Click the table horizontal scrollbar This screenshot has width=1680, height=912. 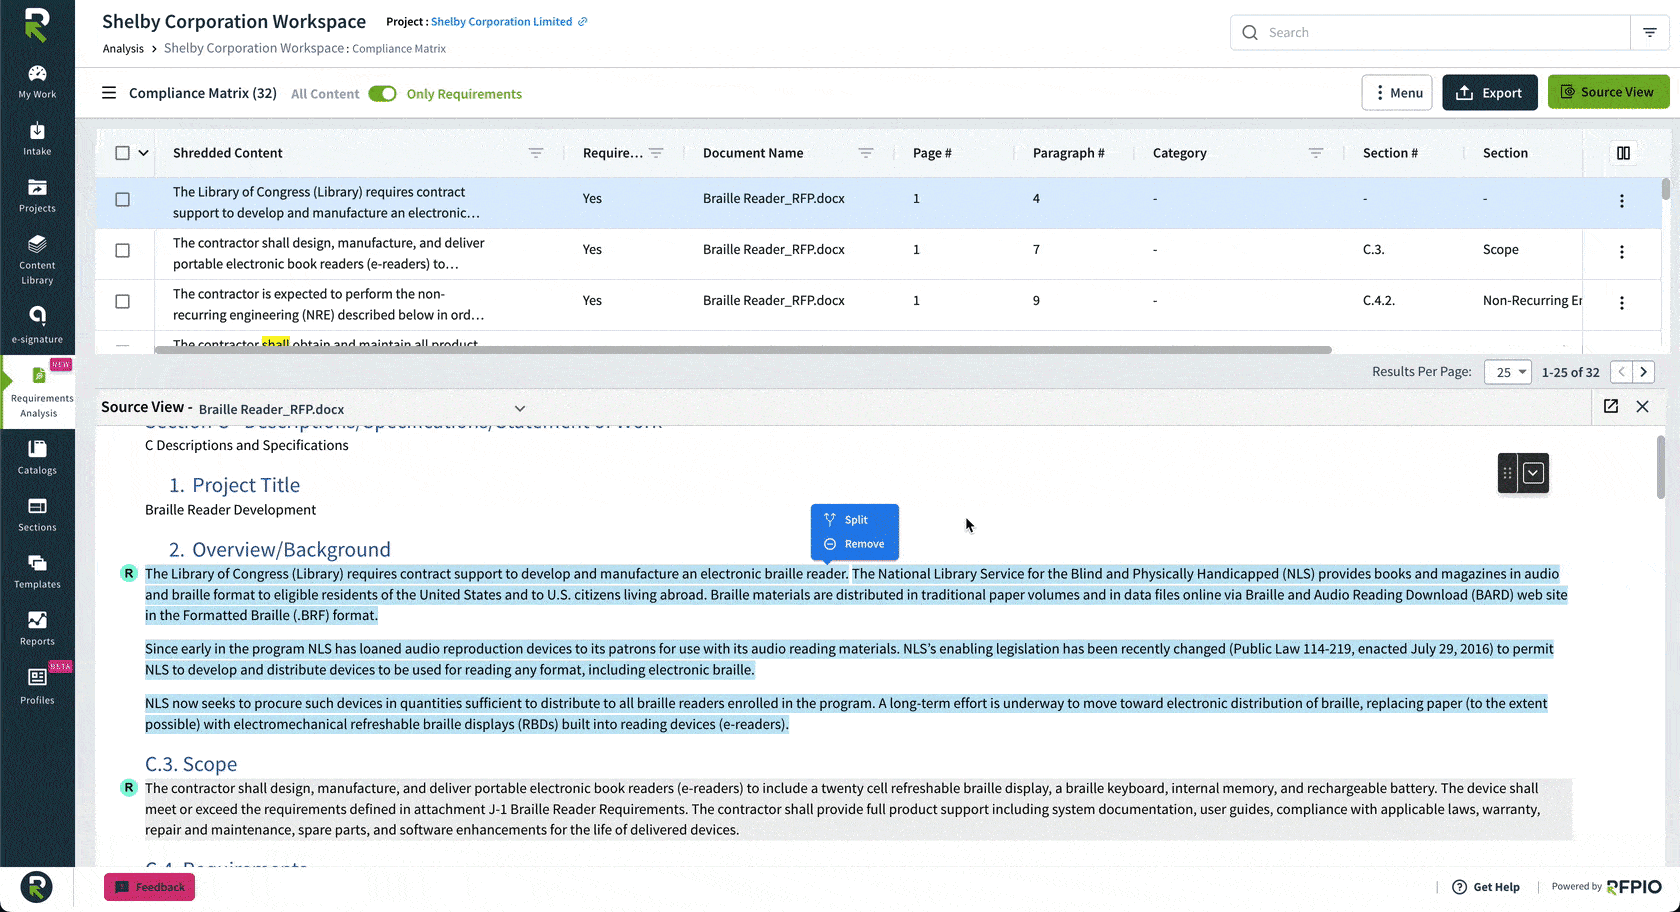click(x=743, y=350)
